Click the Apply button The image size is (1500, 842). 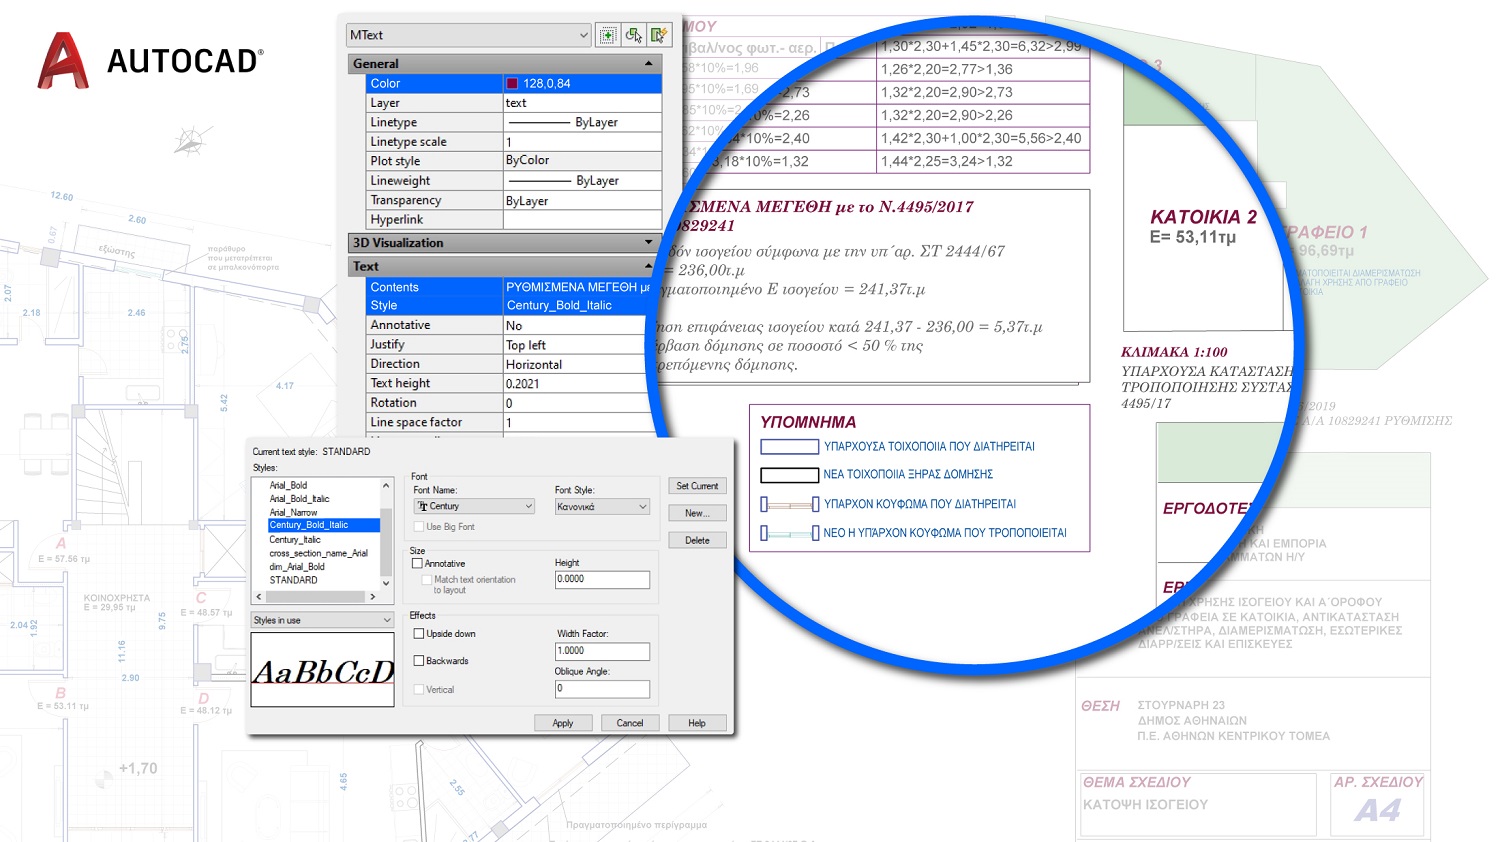(x=563, y=723)
